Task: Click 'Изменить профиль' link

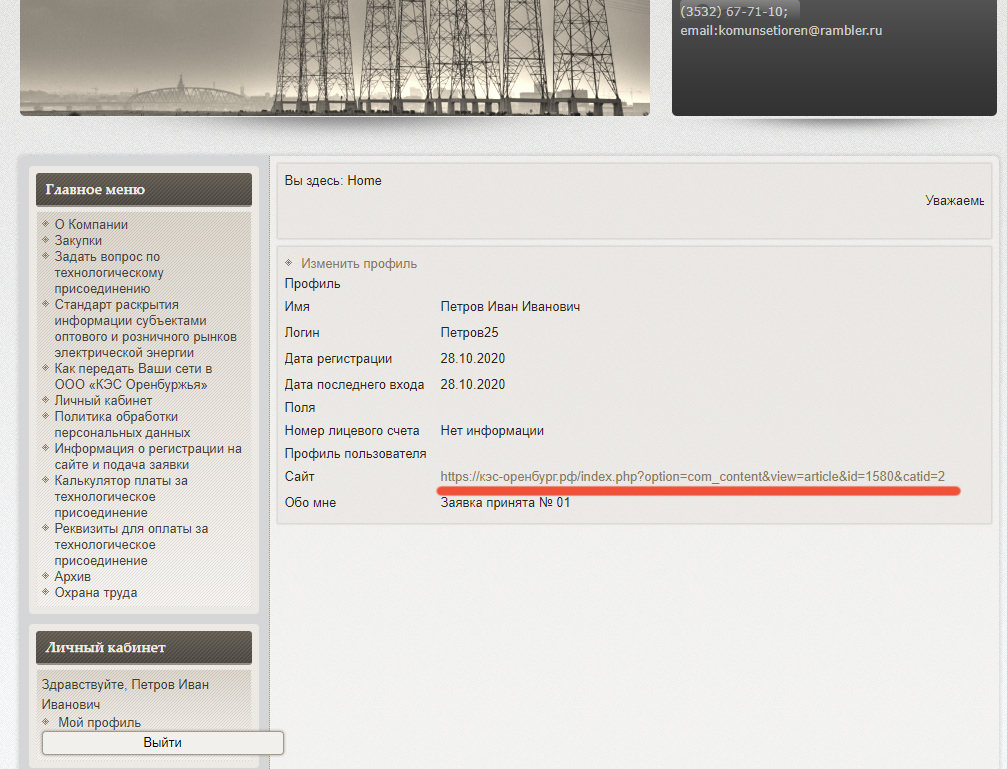Action: tap(359, 264)
